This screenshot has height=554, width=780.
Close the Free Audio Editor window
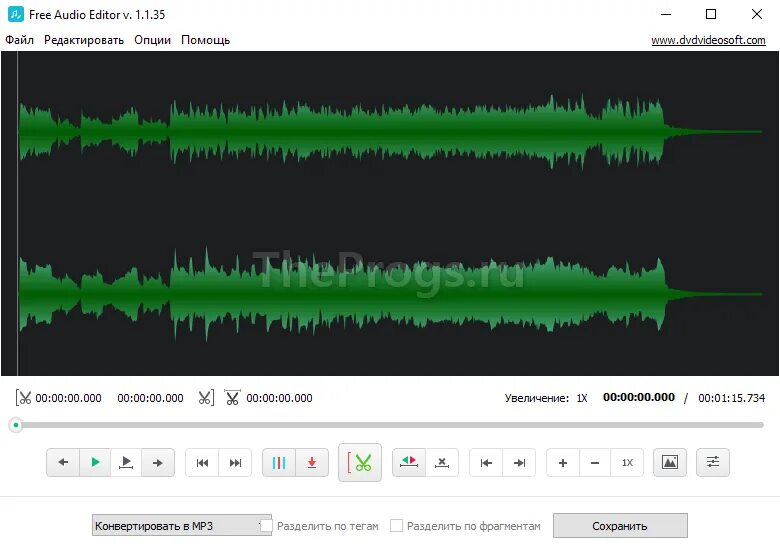coord(757,14)
